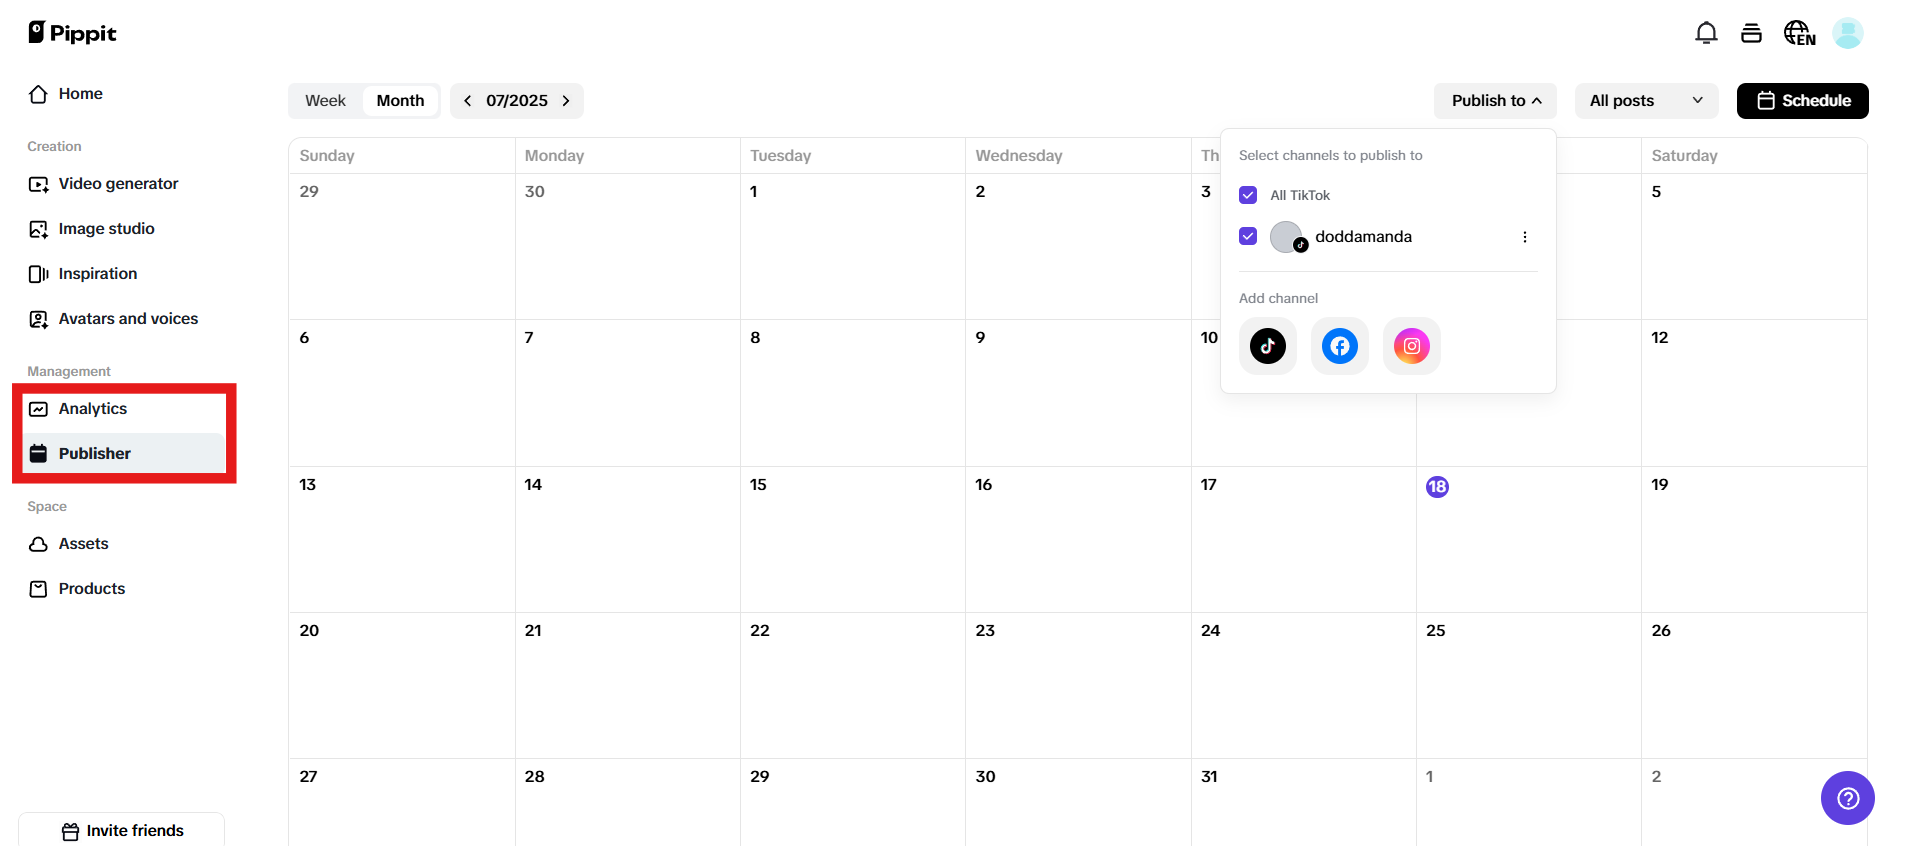Click the notifications bell icon

1706,33
